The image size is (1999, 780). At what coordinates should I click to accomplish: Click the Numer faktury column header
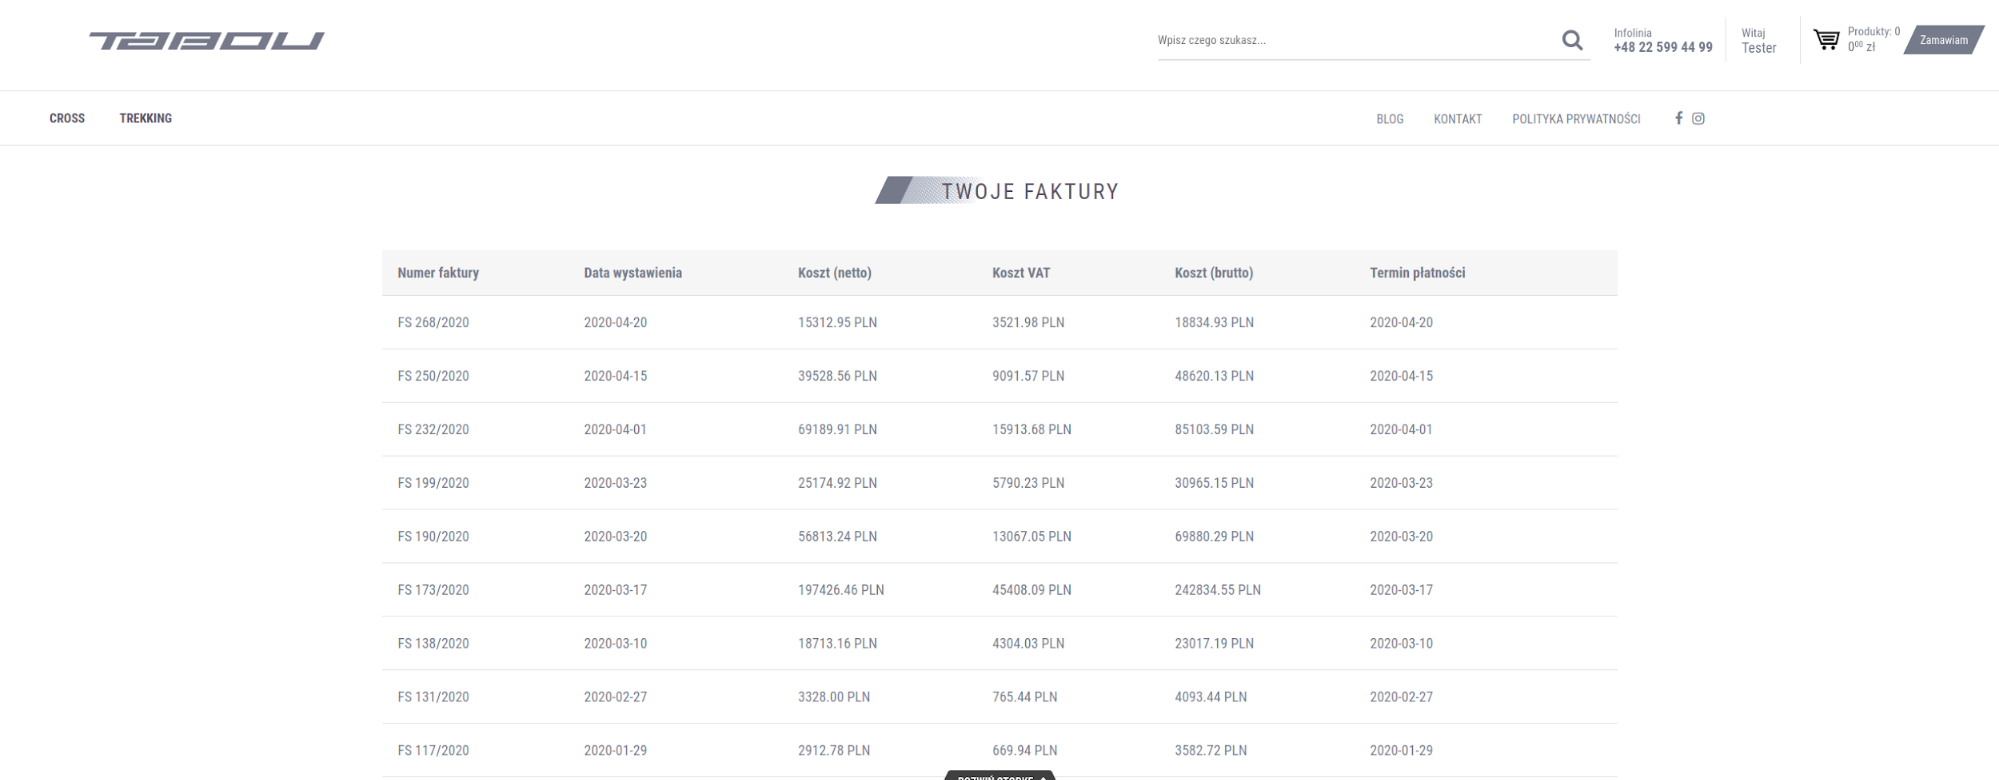438,273
